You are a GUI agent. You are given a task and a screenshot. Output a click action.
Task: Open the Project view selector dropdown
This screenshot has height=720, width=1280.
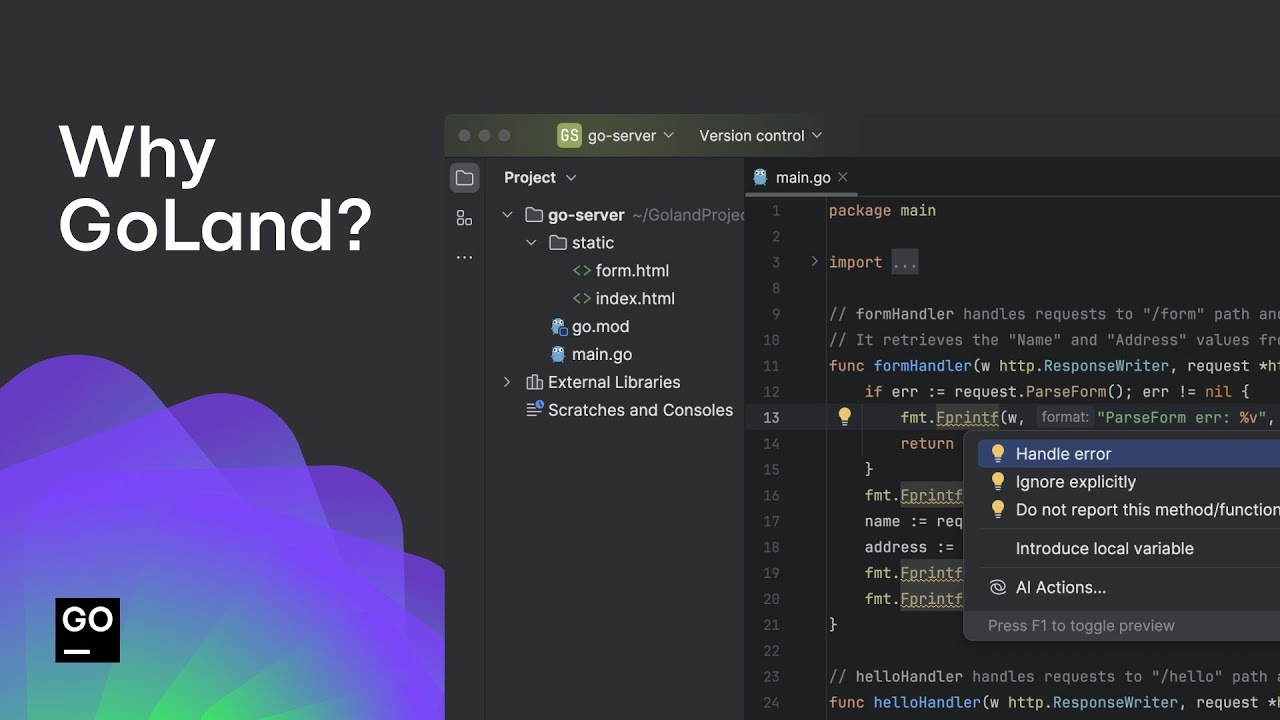(540, 178)
